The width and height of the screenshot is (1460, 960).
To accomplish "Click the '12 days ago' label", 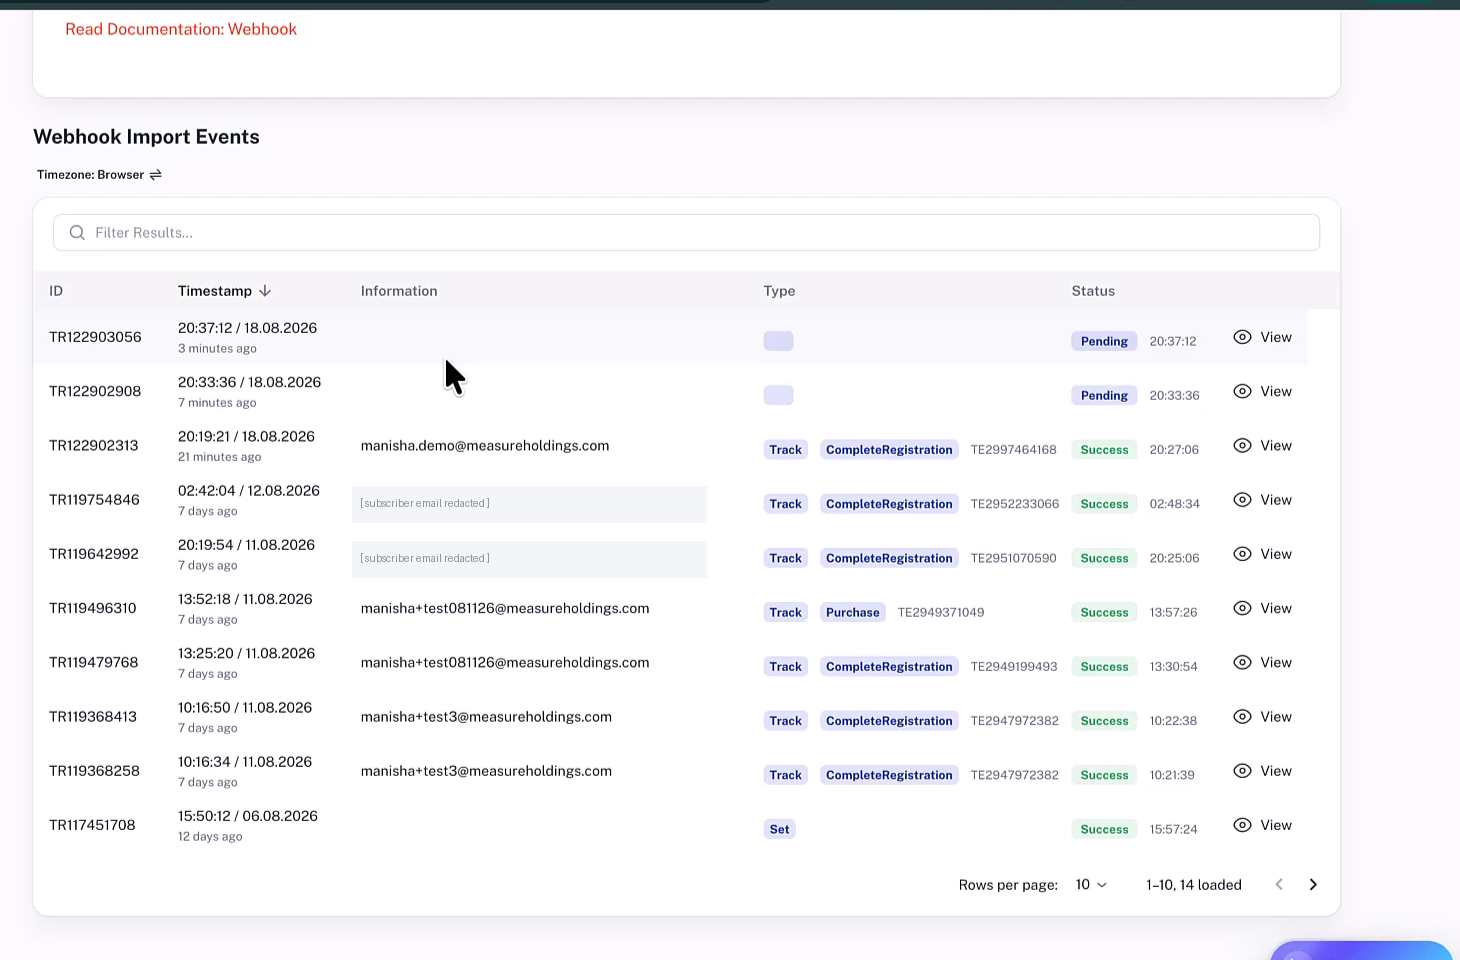I will pyautogui.click(x=210, y=837).
